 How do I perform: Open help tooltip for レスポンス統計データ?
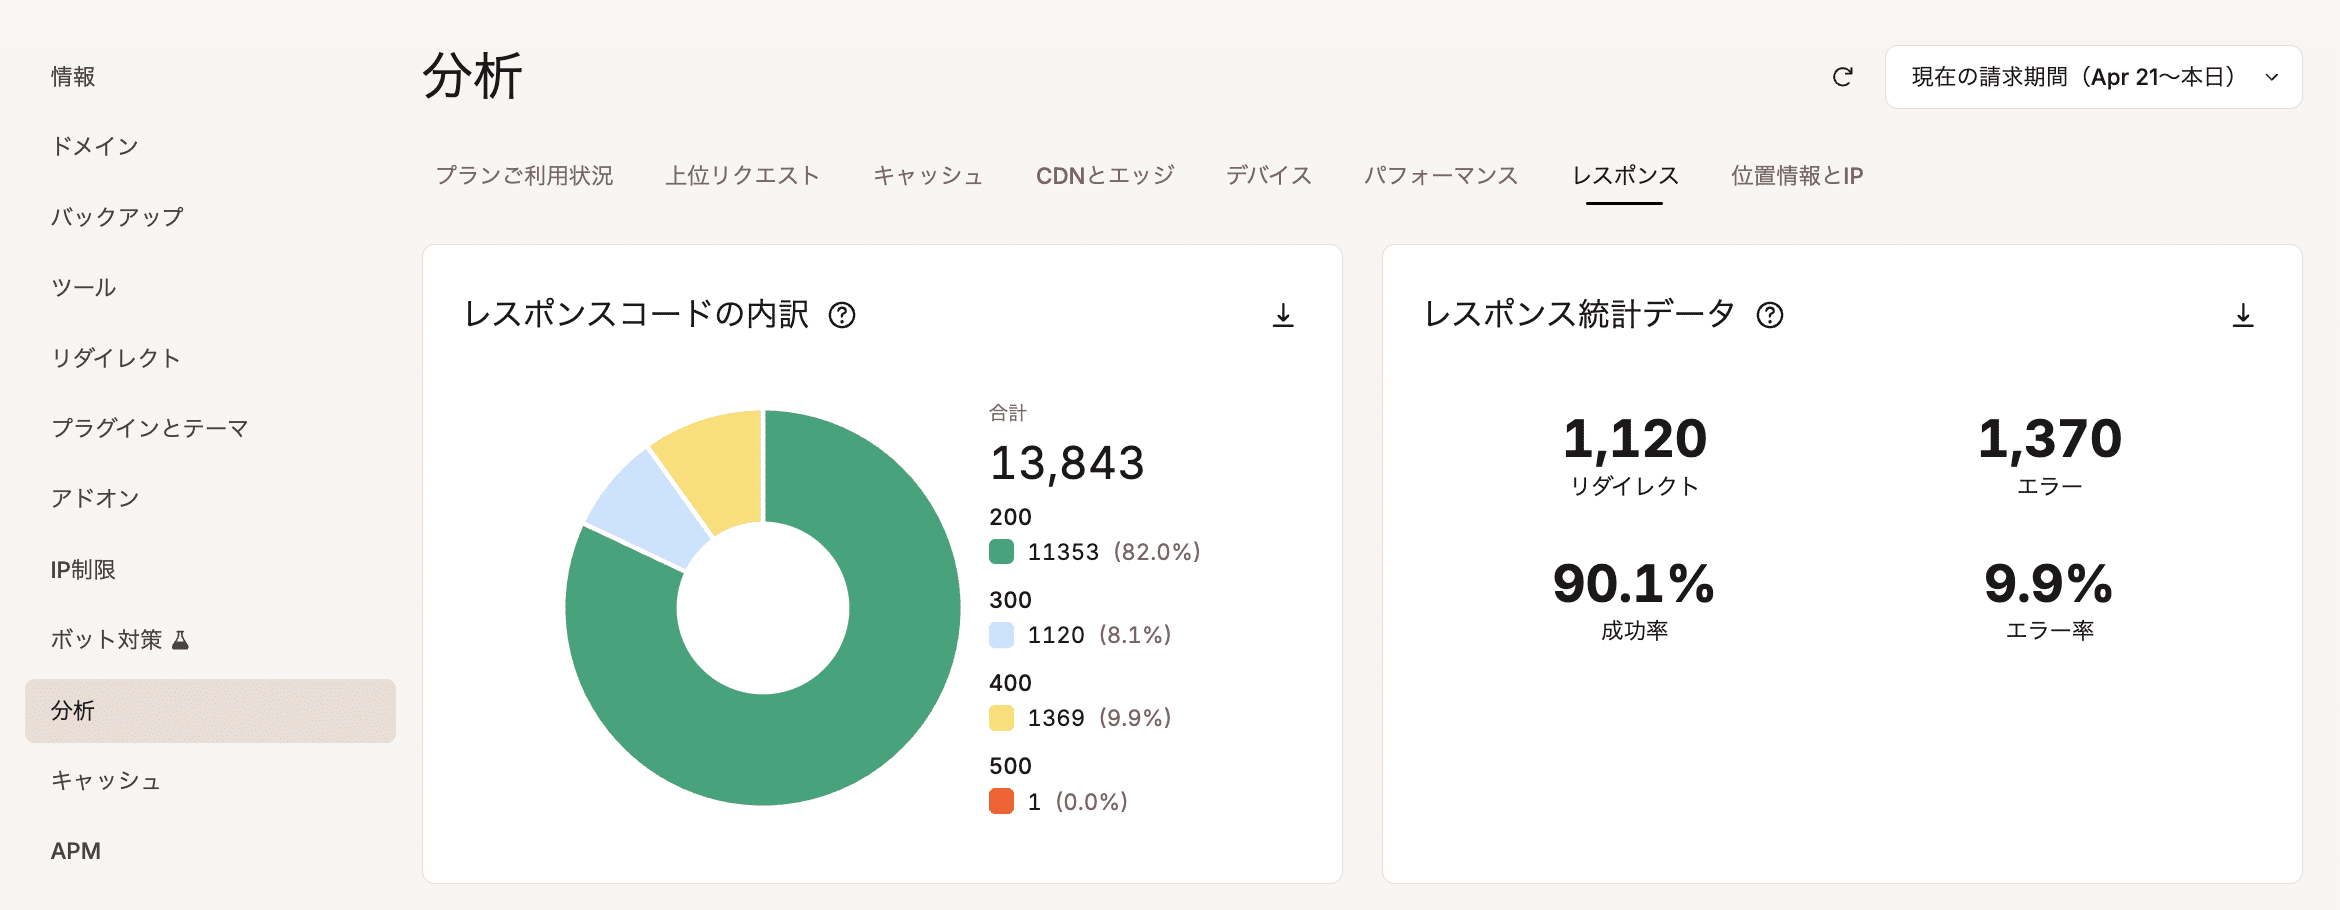(1770, 315)
